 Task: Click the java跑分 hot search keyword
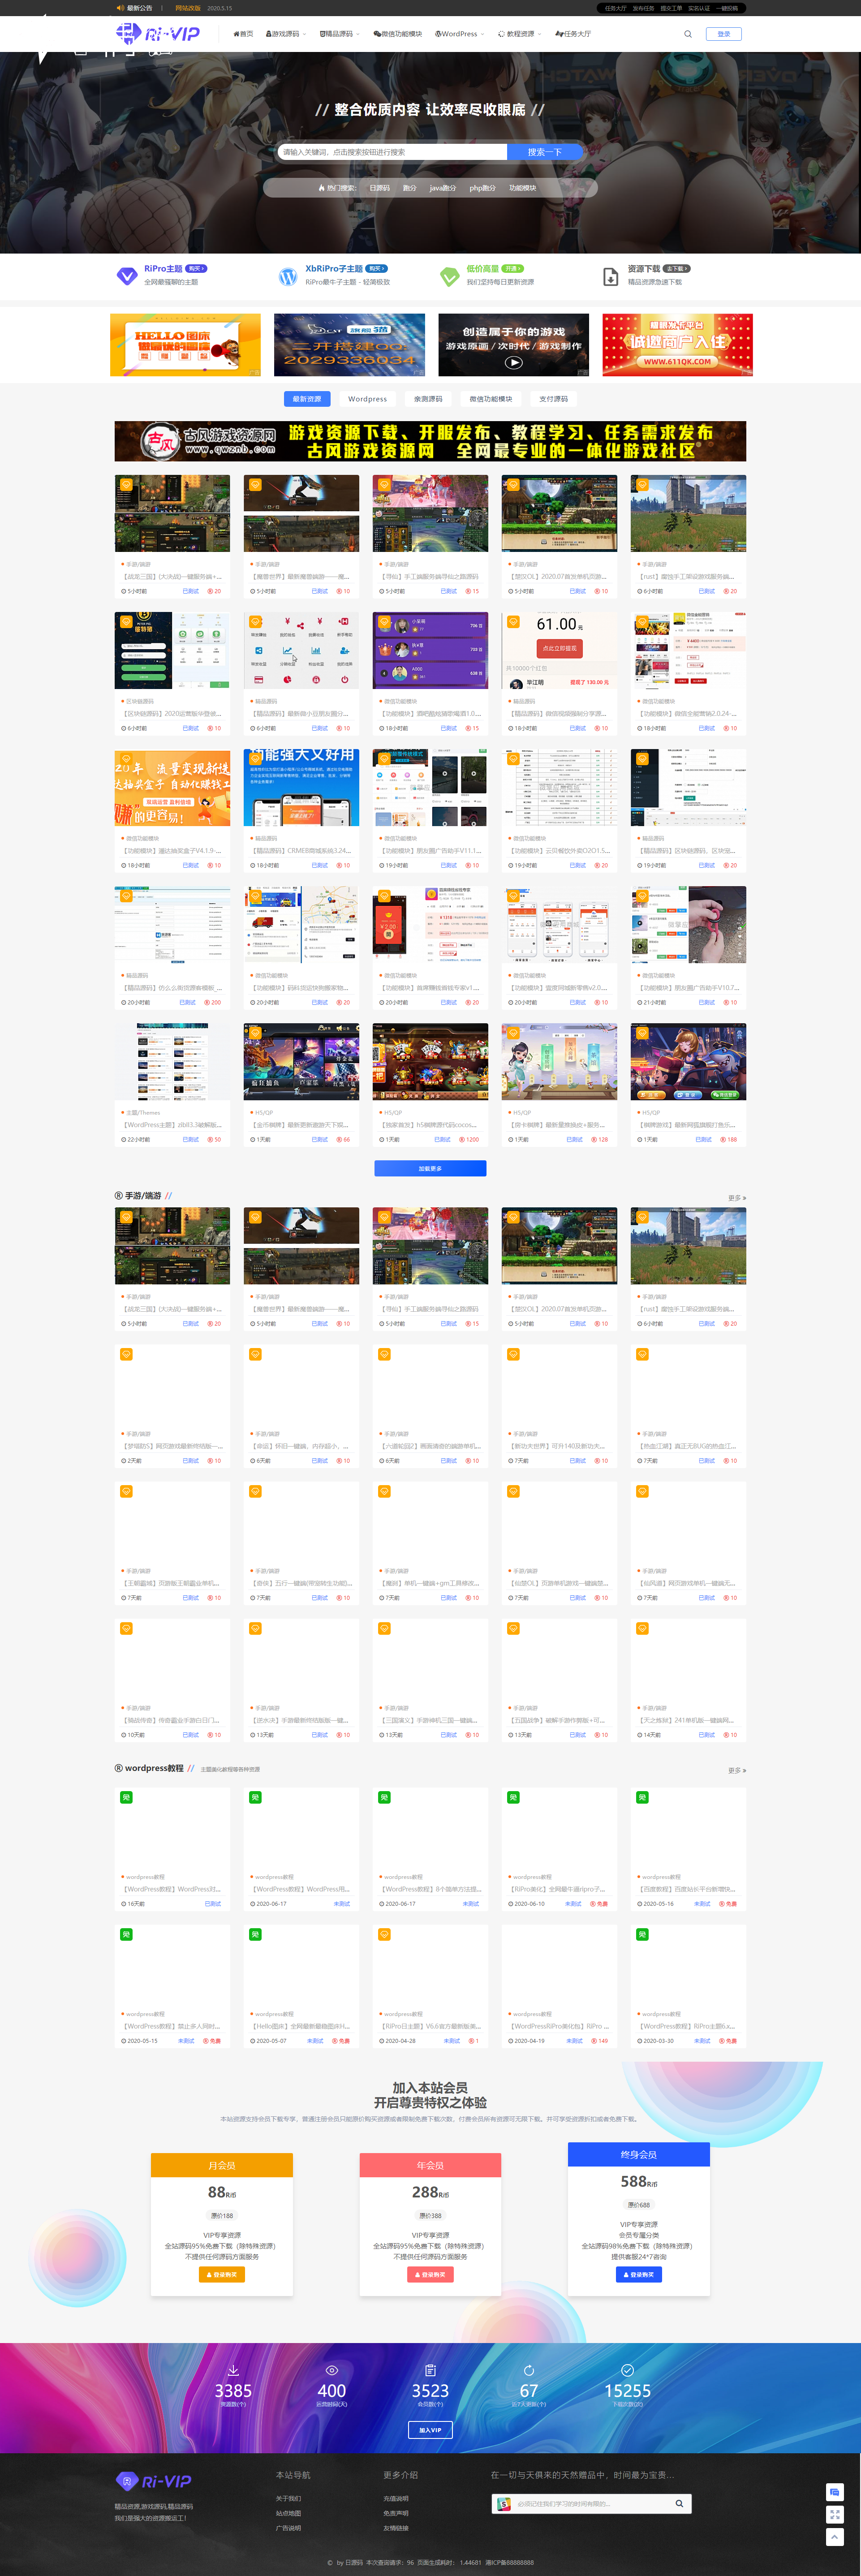click(x=443, y=188)
